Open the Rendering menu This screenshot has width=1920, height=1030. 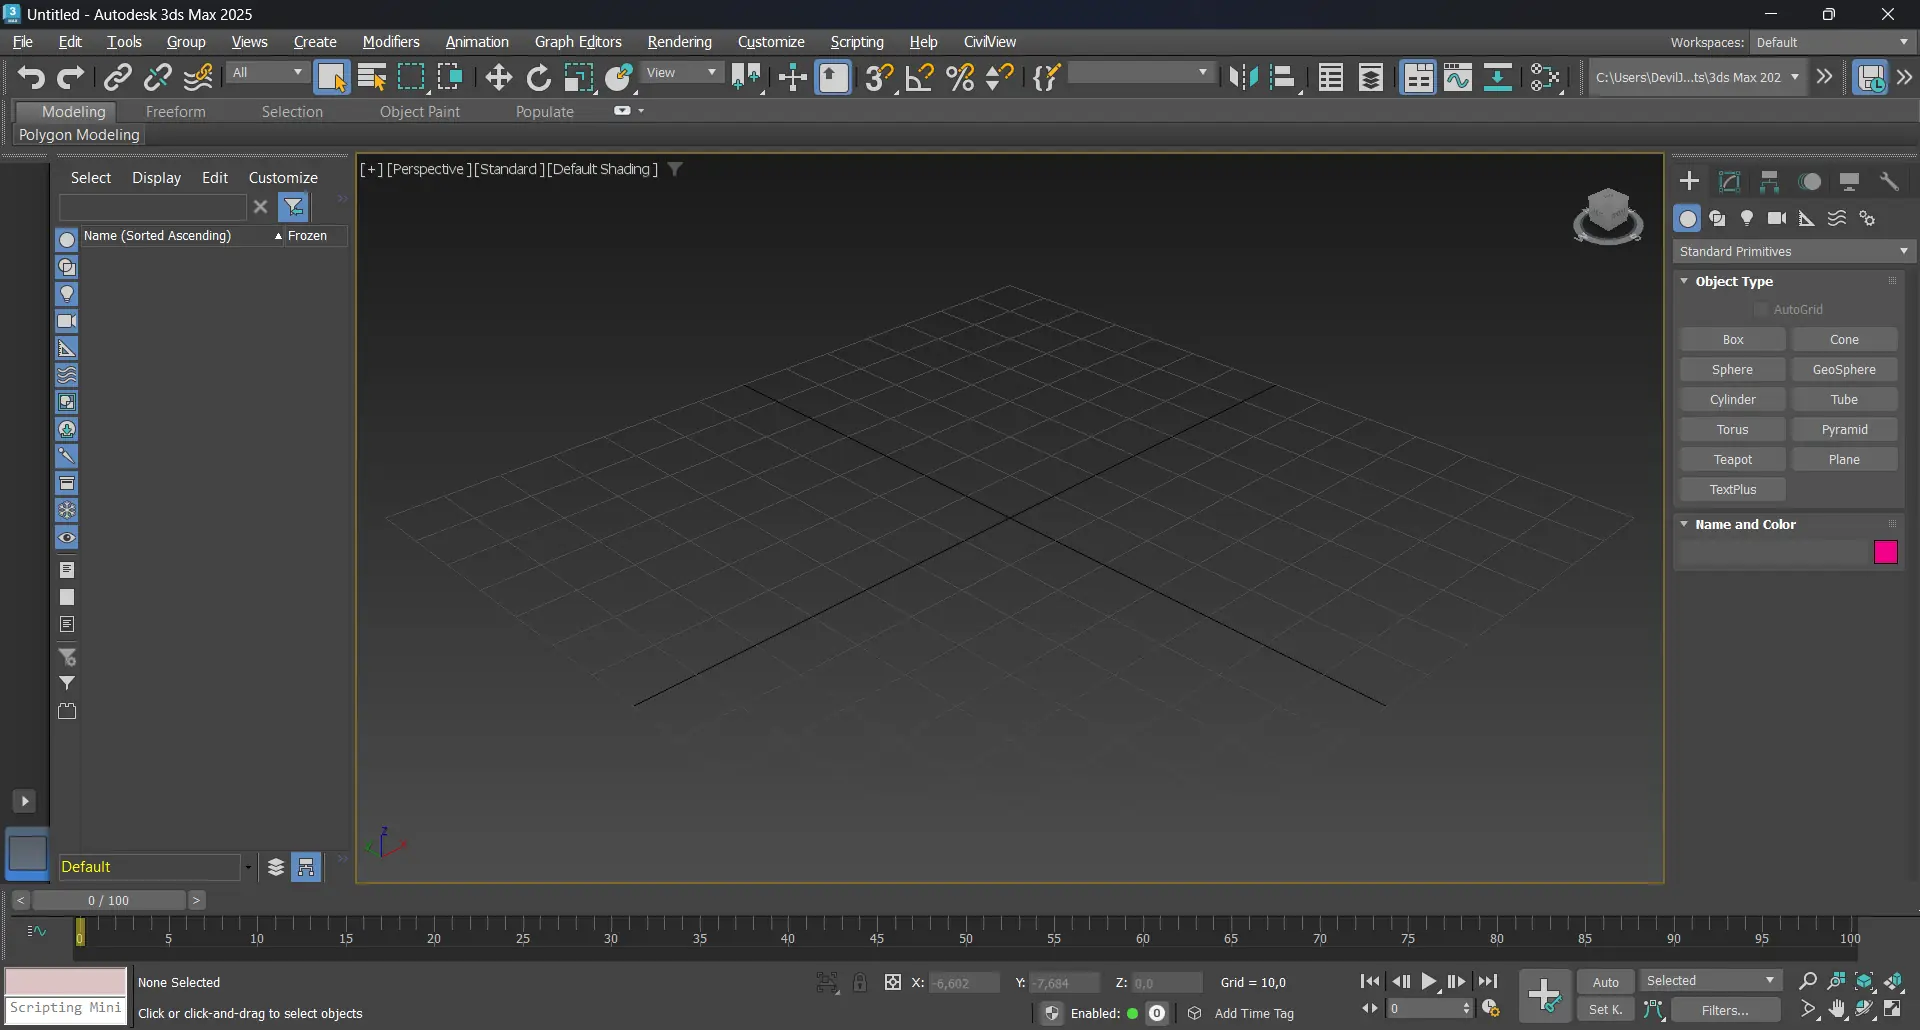click(x=679, y=42)
